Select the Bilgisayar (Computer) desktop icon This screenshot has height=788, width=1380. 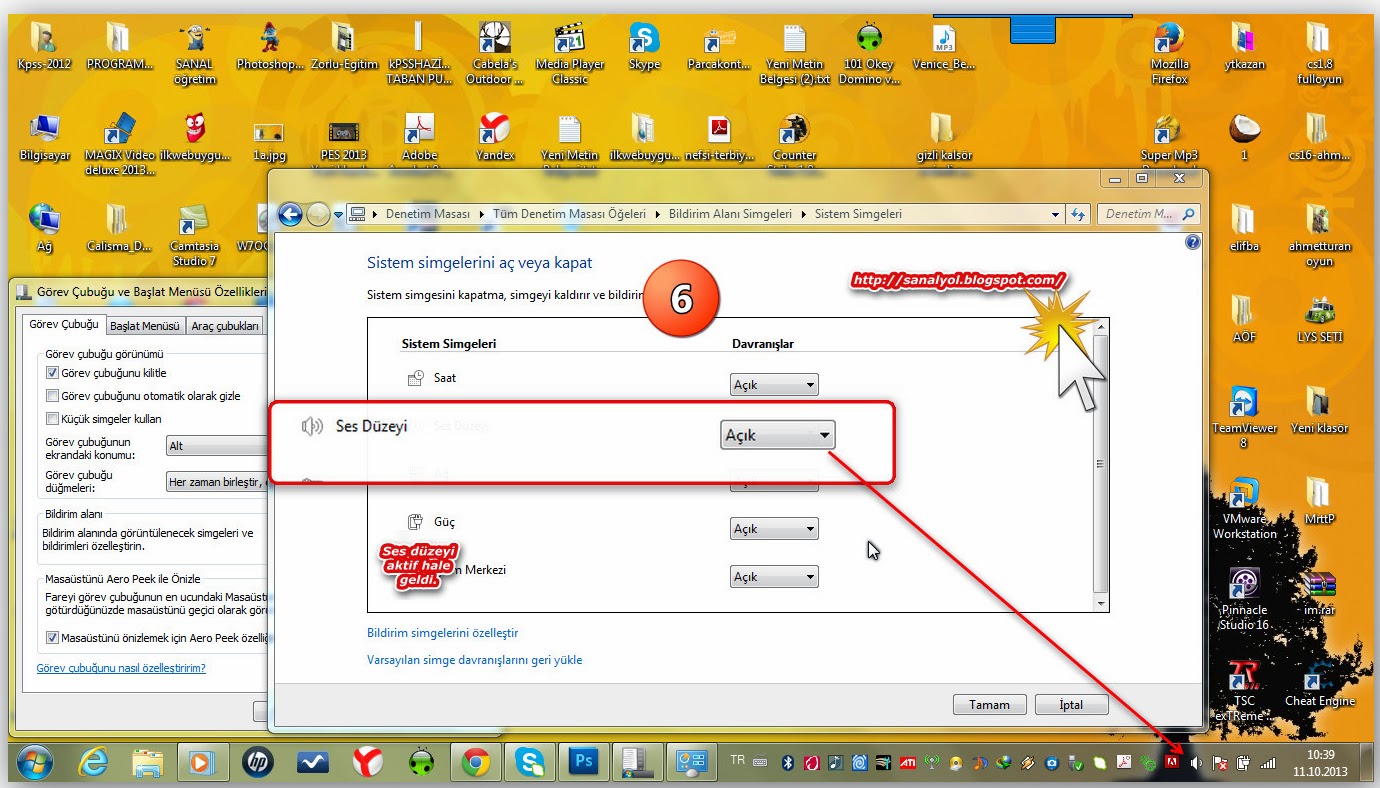click(45, 138)
